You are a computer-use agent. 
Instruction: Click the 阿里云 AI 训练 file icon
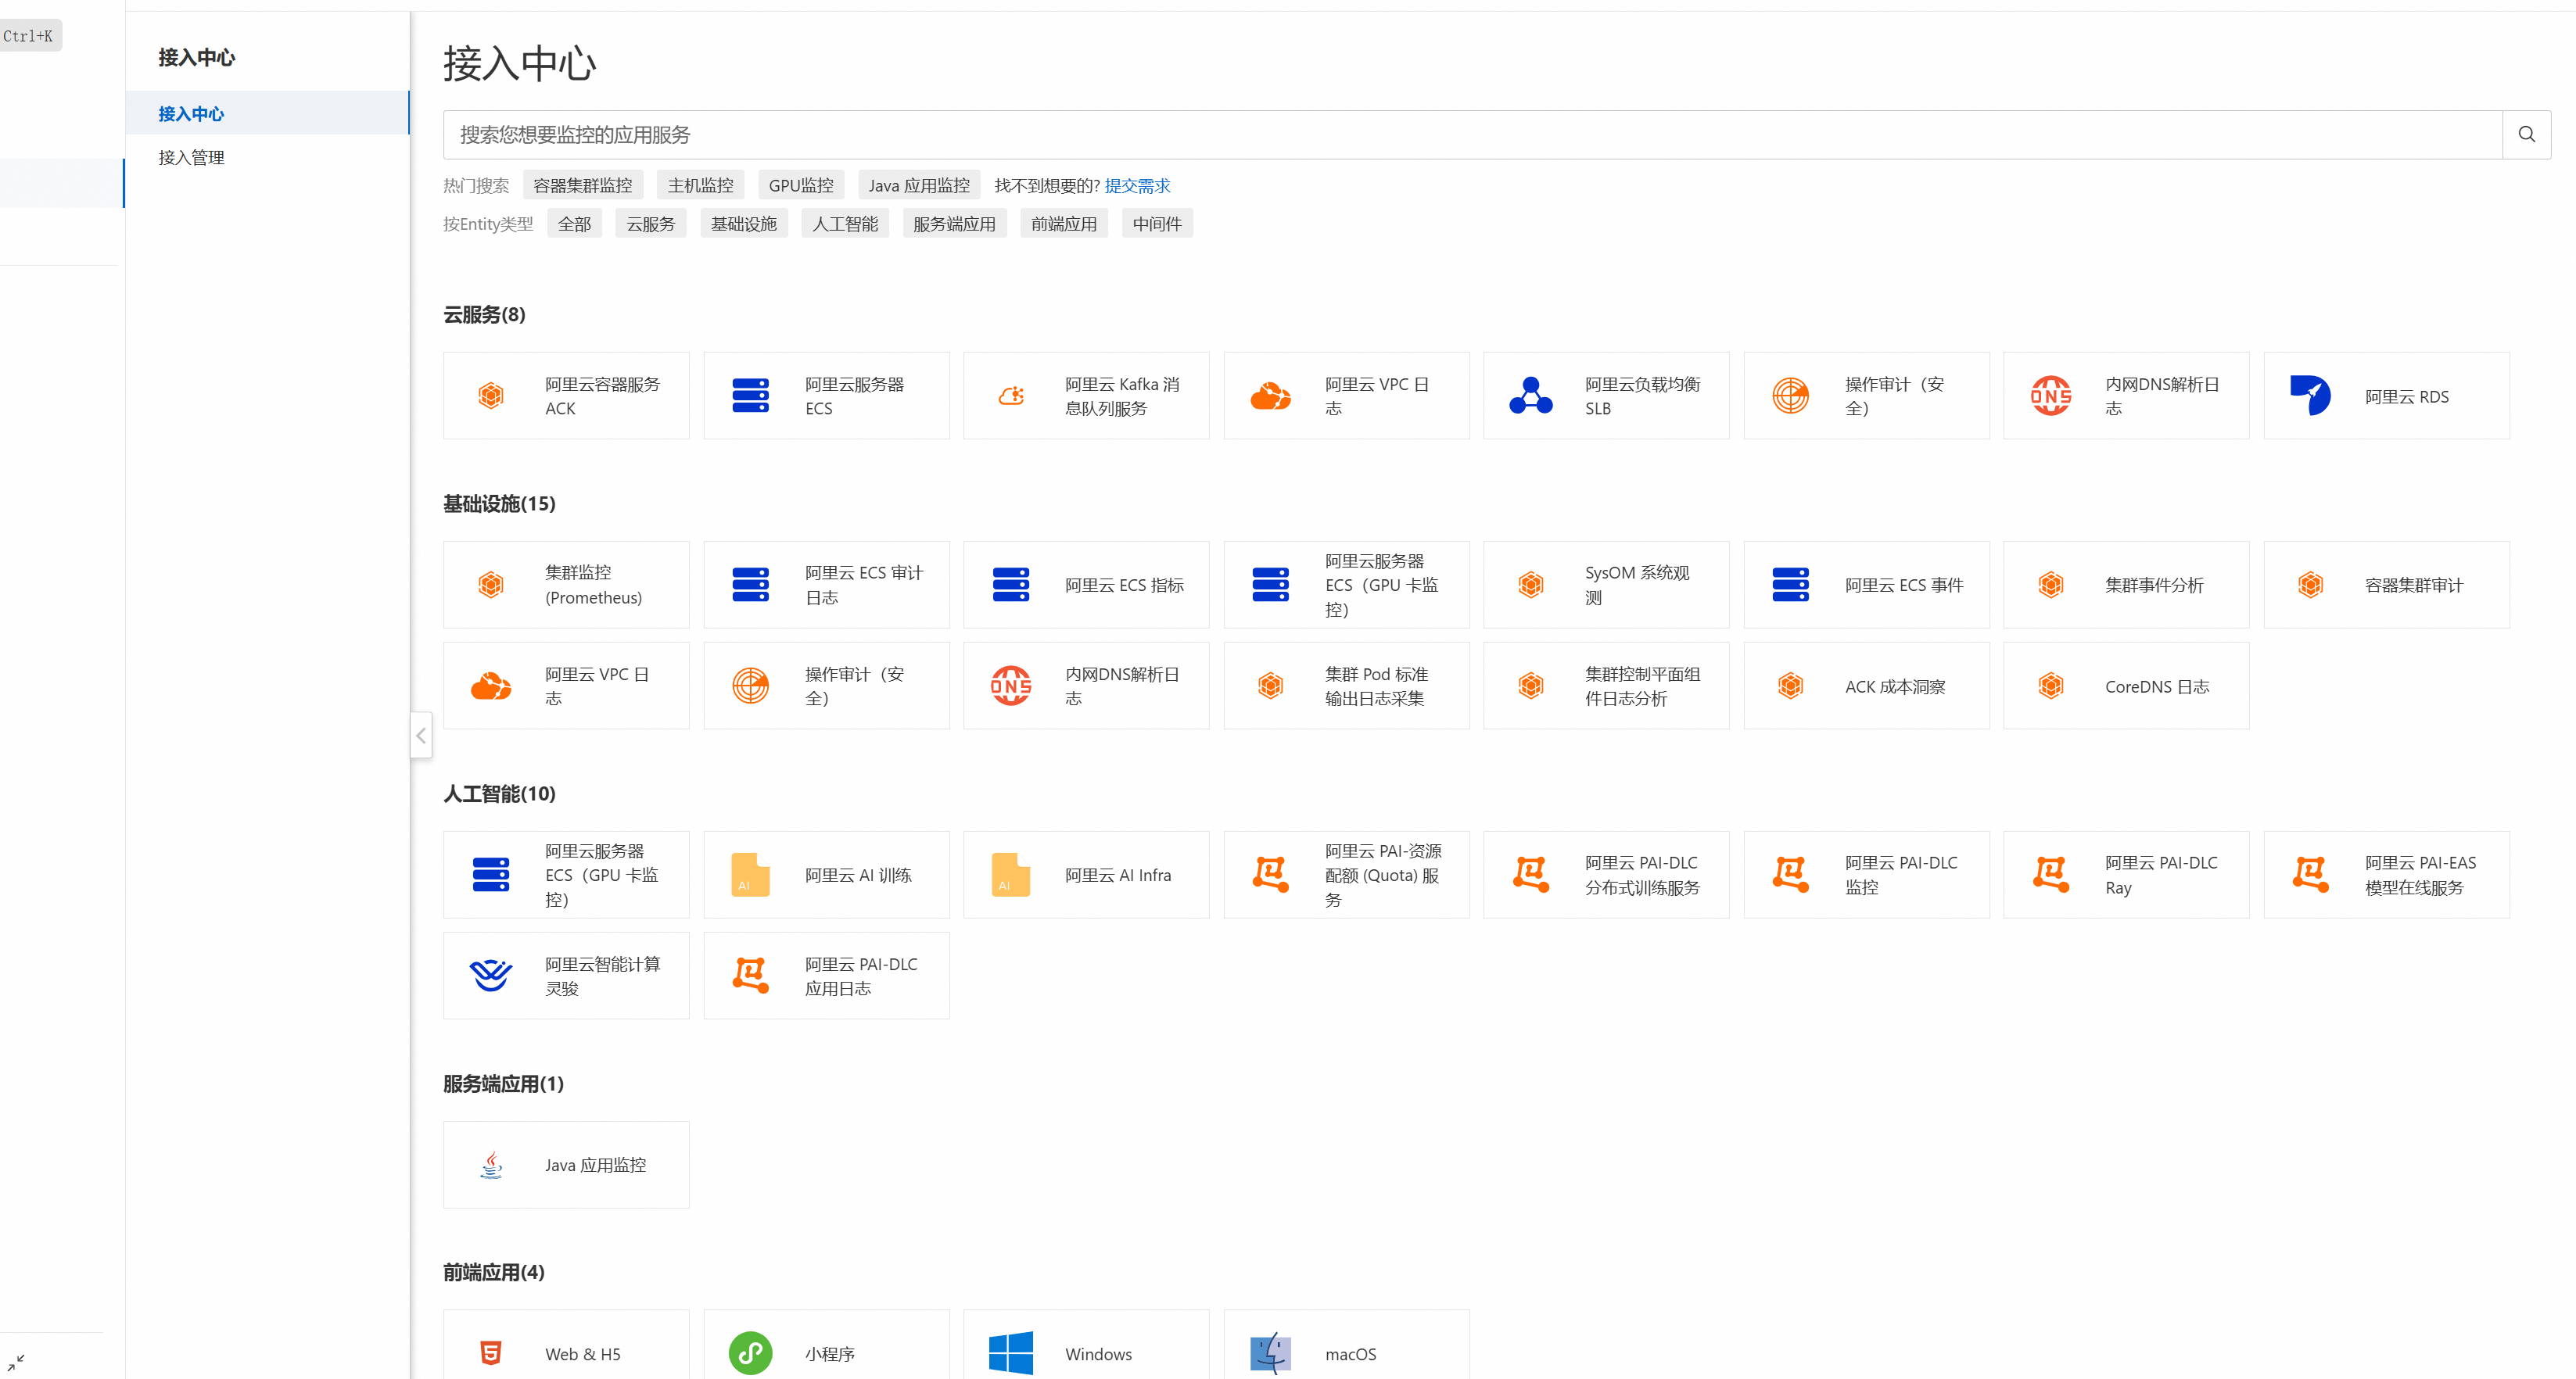tap(750, 874)
